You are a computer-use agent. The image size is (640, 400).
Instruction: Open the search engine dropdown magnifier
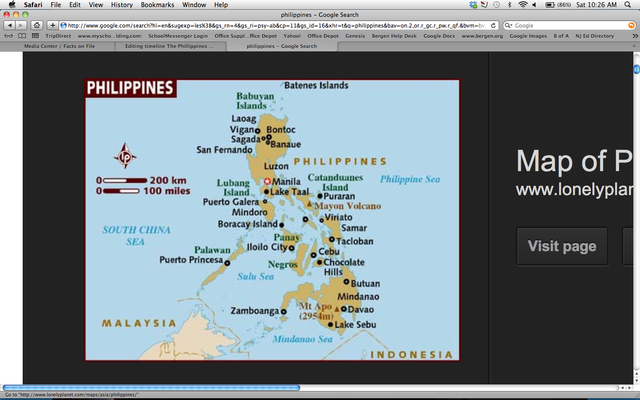pos(508,25)
